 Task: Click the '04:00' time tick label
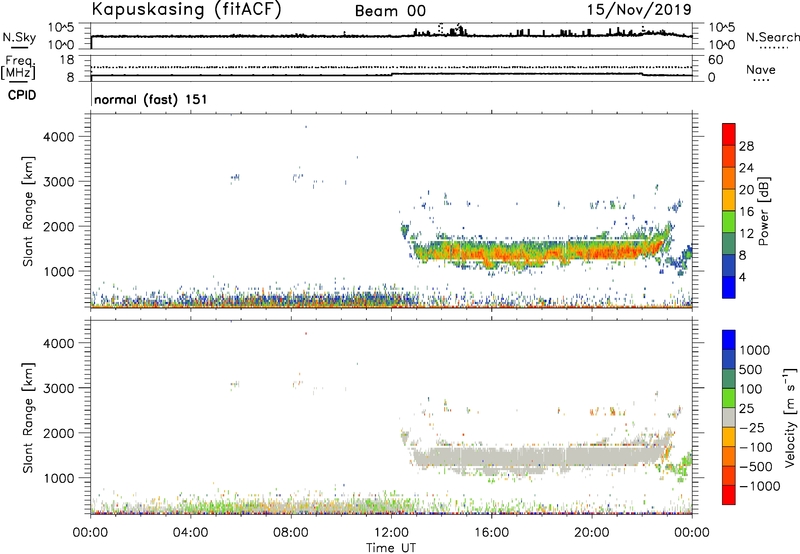191,533
